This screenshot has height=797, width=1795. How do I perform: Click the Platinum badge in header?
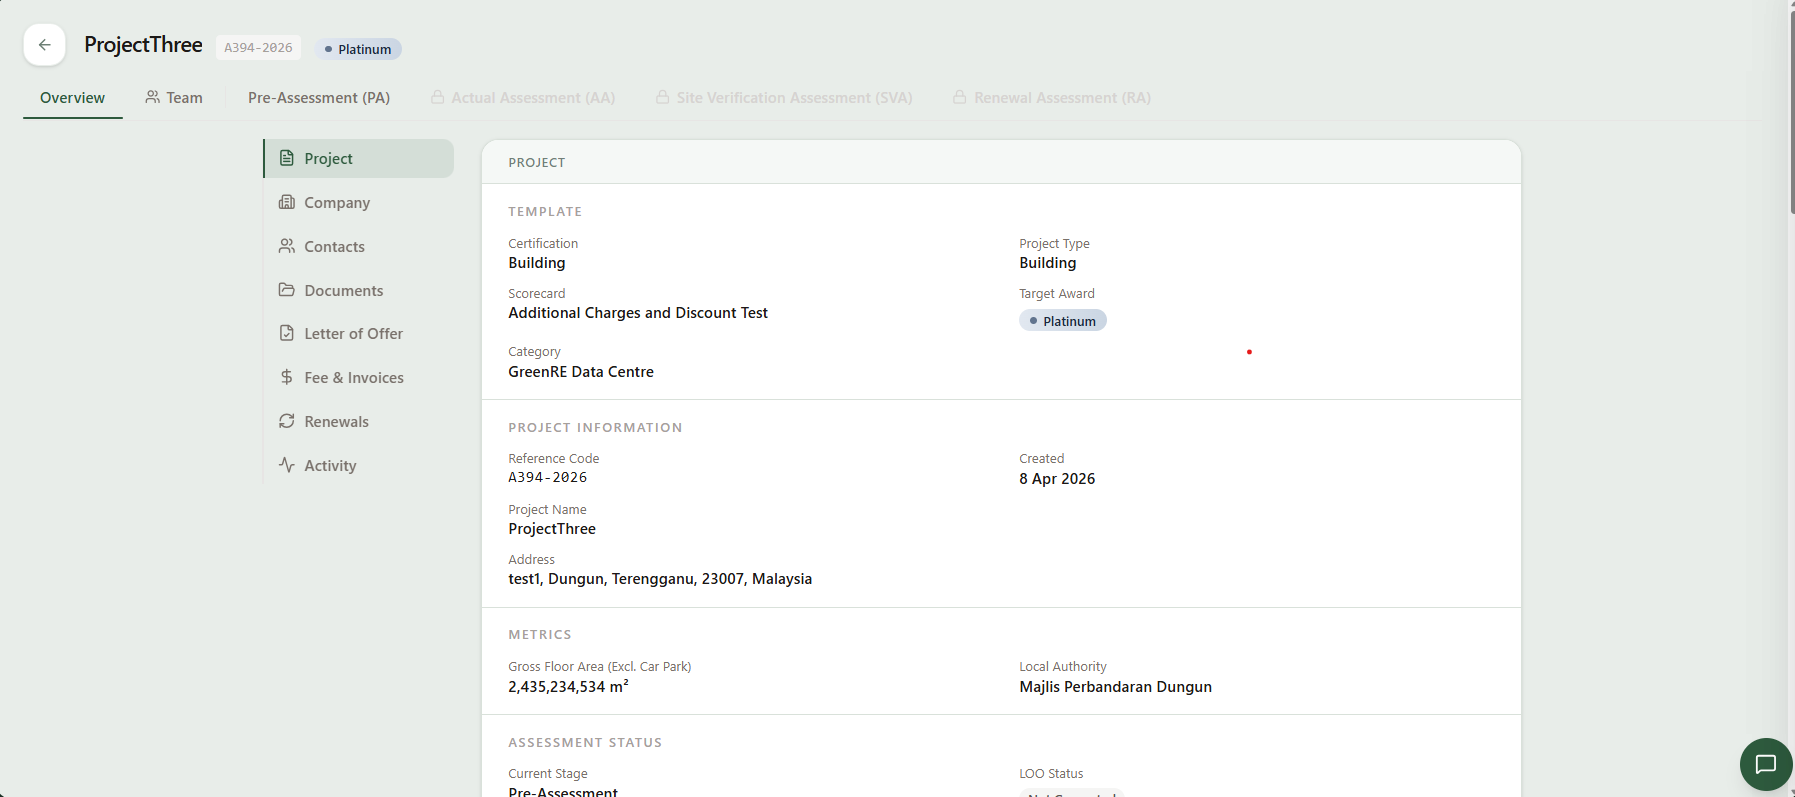[x=358, y=49]
